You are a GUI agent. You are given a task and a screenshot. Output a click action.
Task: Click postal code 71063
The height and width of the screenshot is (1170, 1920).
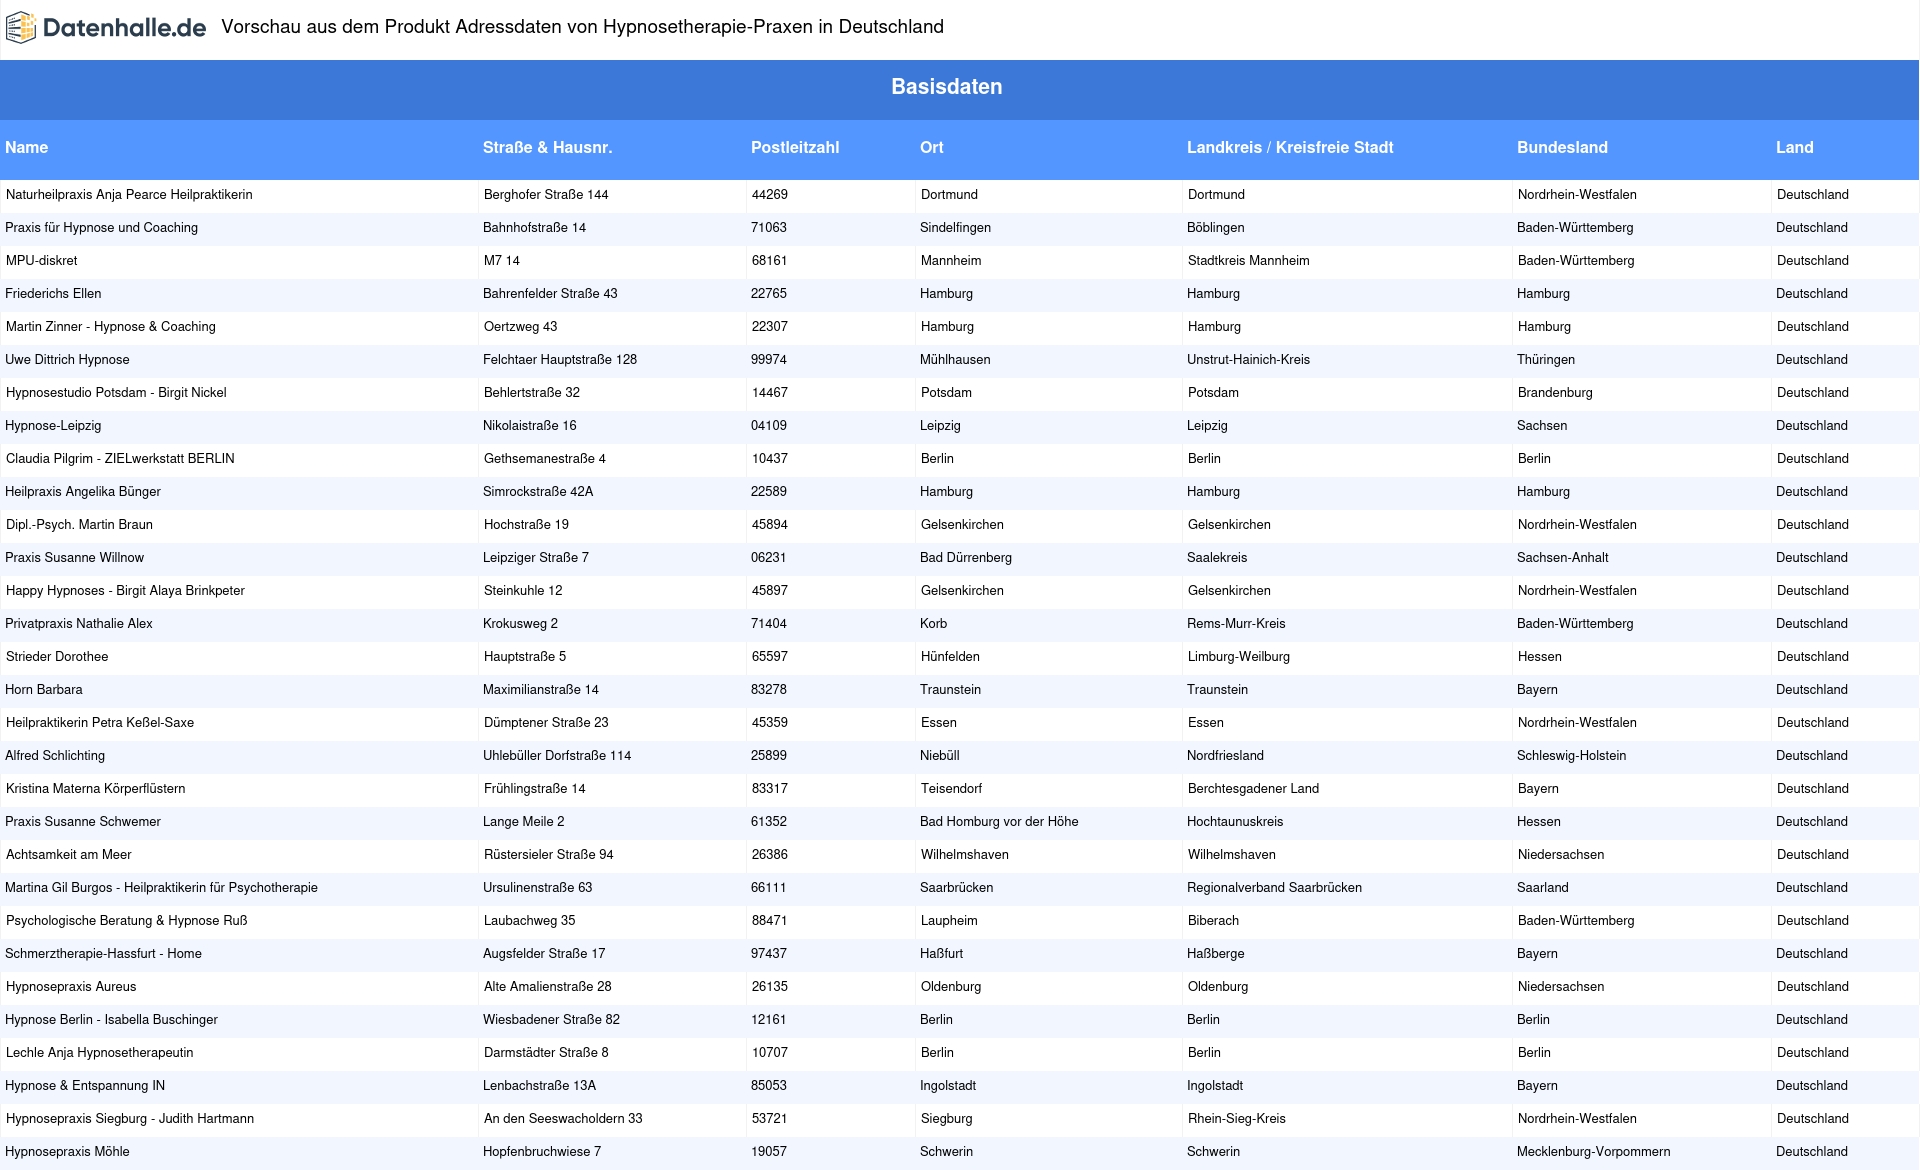tap(769, 228)
